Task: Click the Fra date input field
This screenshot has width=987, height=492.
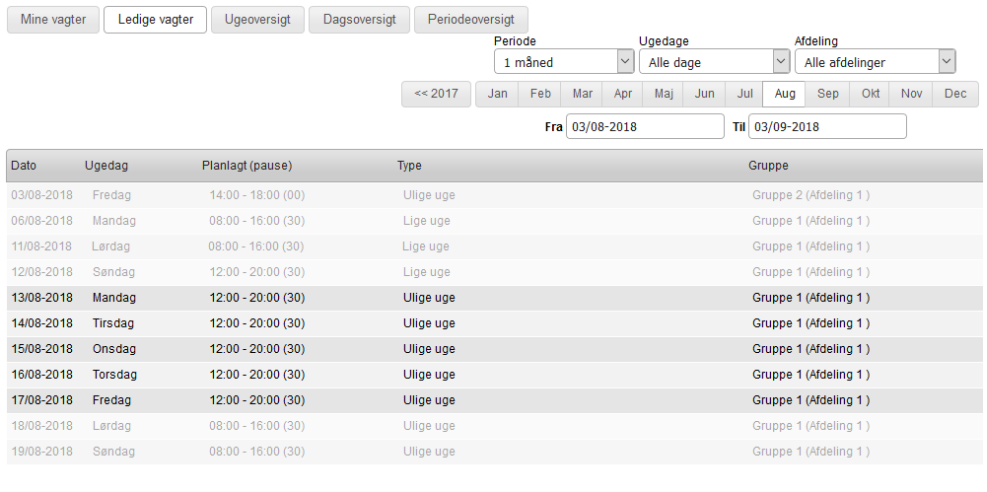Action: click(644, 127)
